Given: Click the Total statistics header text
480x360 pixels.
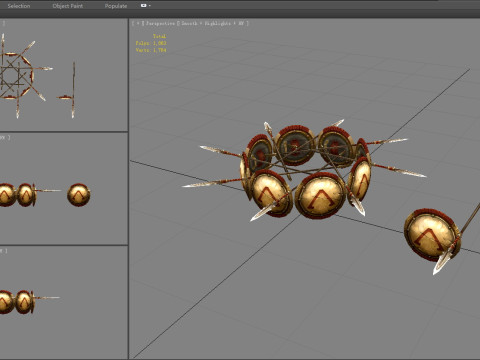Looking at the screenshot, I should [159, 36].
